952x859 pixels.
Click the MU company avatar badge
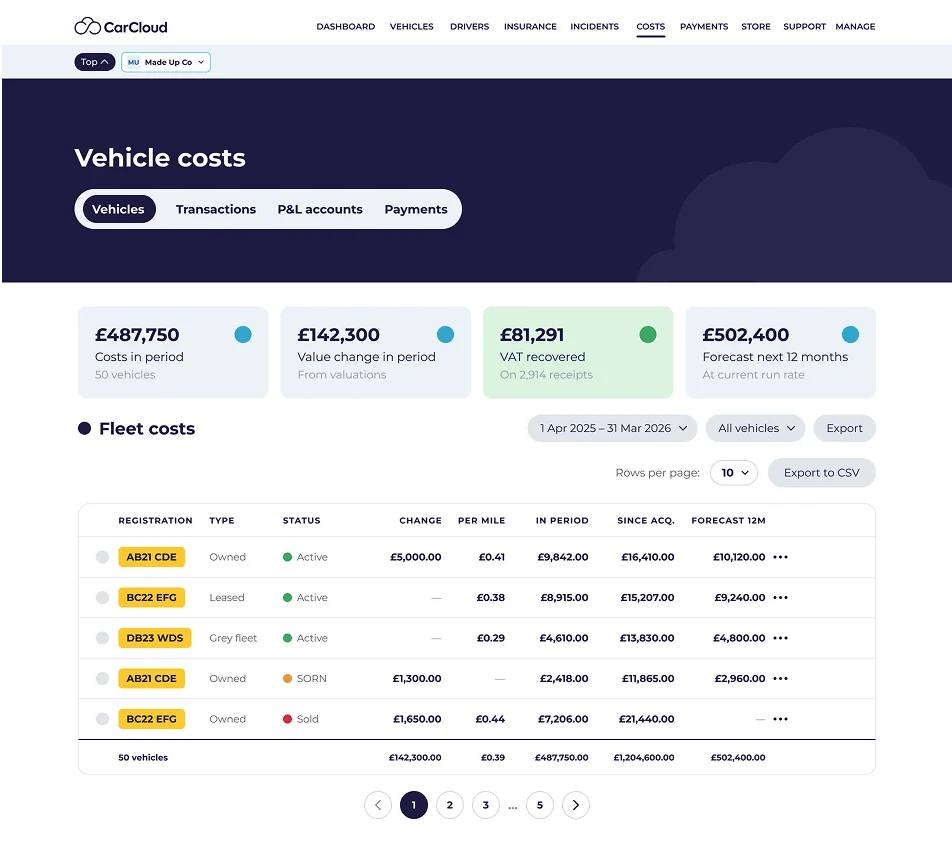(134, 62)
